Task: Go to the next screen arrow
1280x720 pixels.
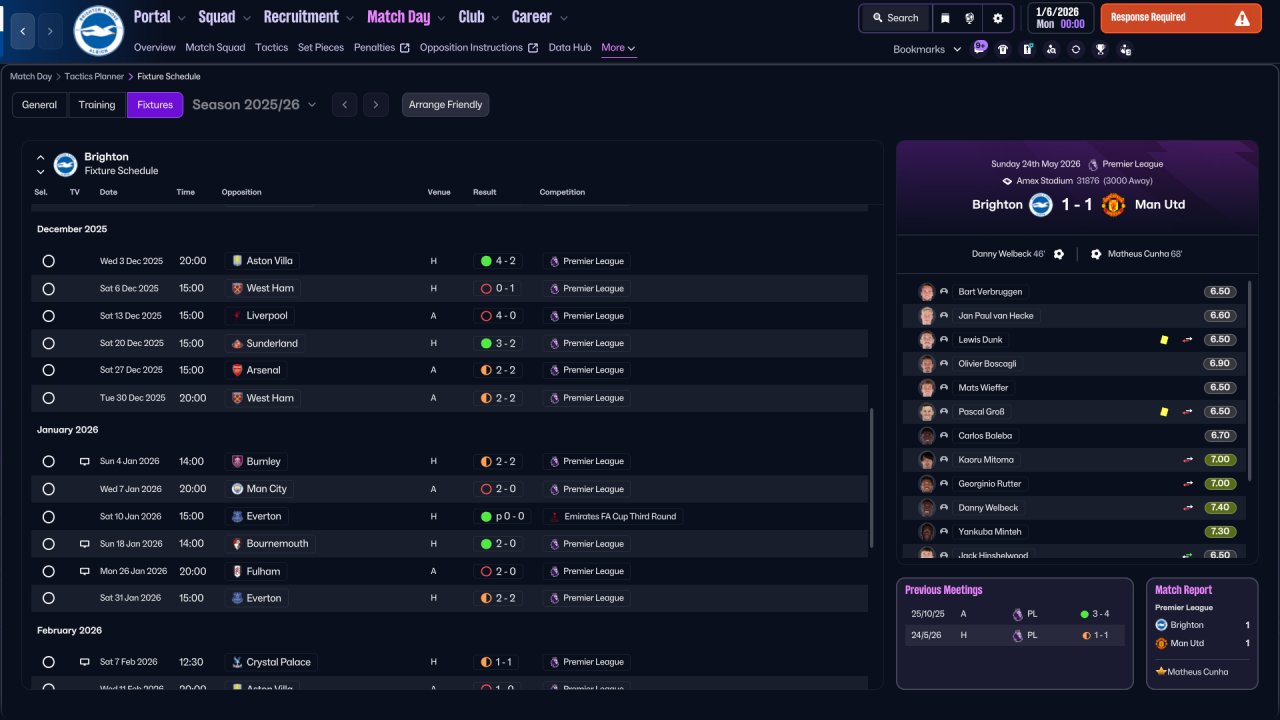Action: point(50,31)
